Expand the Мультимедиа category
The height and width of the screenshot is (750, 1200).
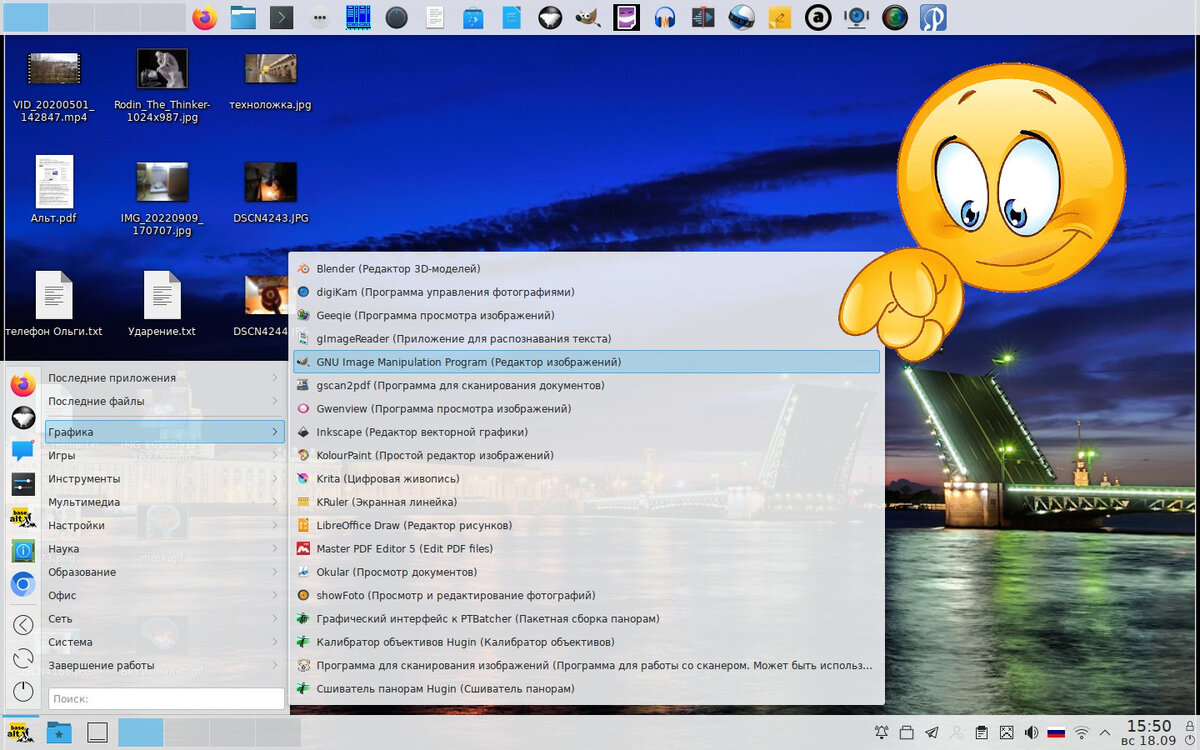click(165, 502)
